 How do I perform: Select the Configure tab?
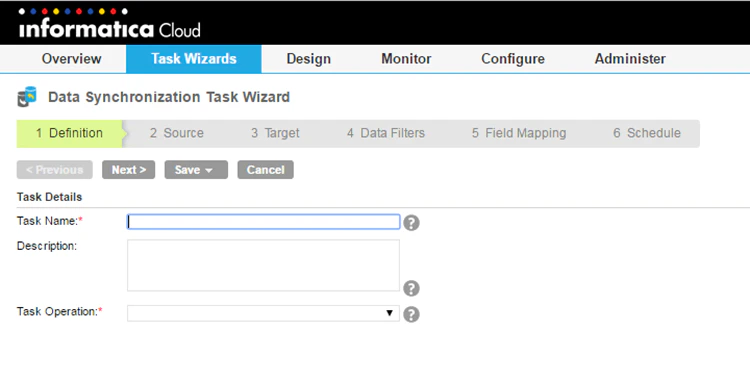[513, 59]
